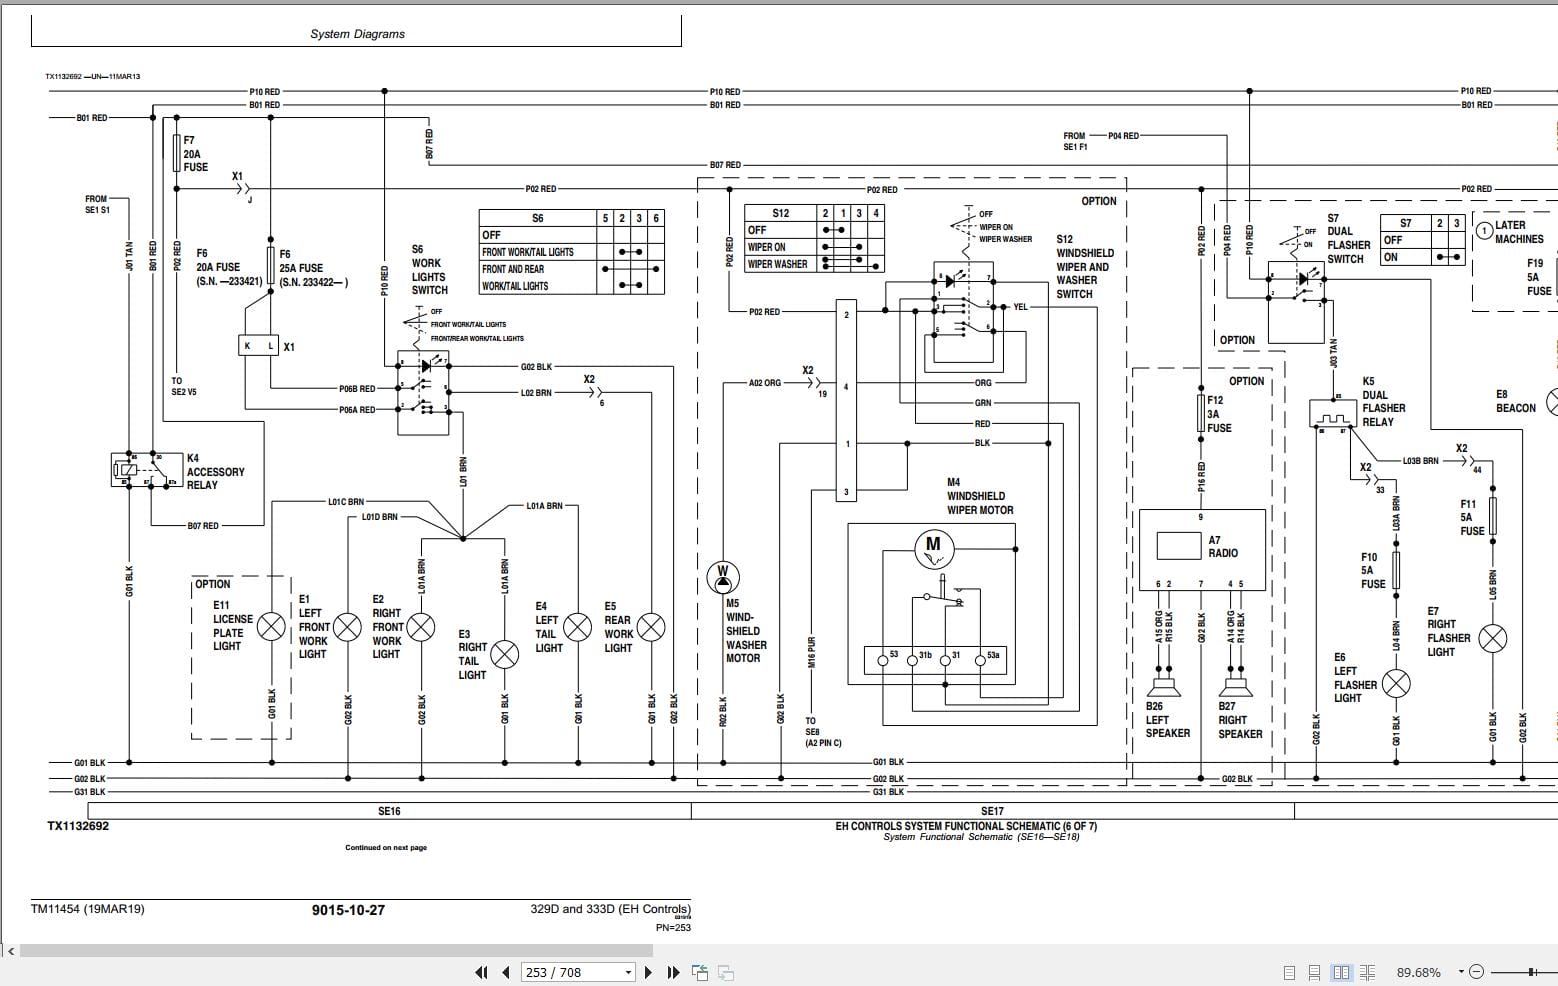Click the 'B27 RIGHT SPEAKER' label
The width and height of the screenshot is (1558, 986).
[1240, 720]
